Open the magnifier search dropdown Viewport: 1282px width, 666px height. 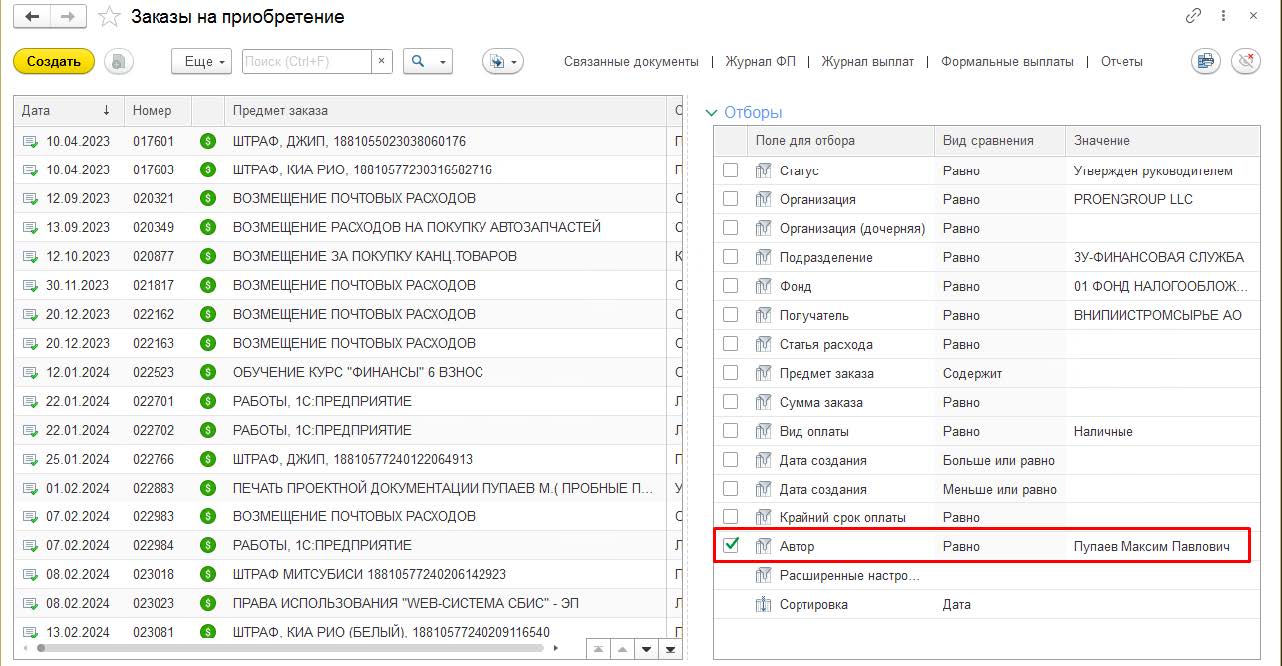click(428, 61)
